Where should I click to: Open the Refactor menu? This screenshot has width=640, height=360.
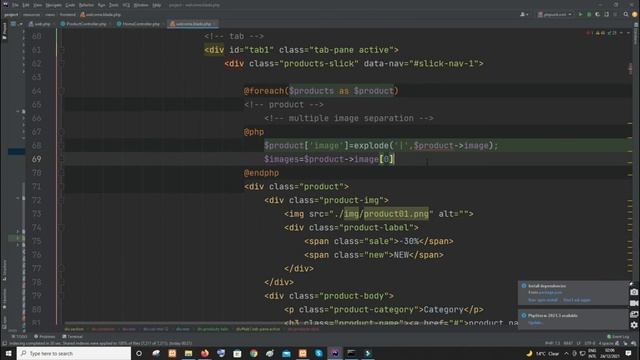point(86,5)
